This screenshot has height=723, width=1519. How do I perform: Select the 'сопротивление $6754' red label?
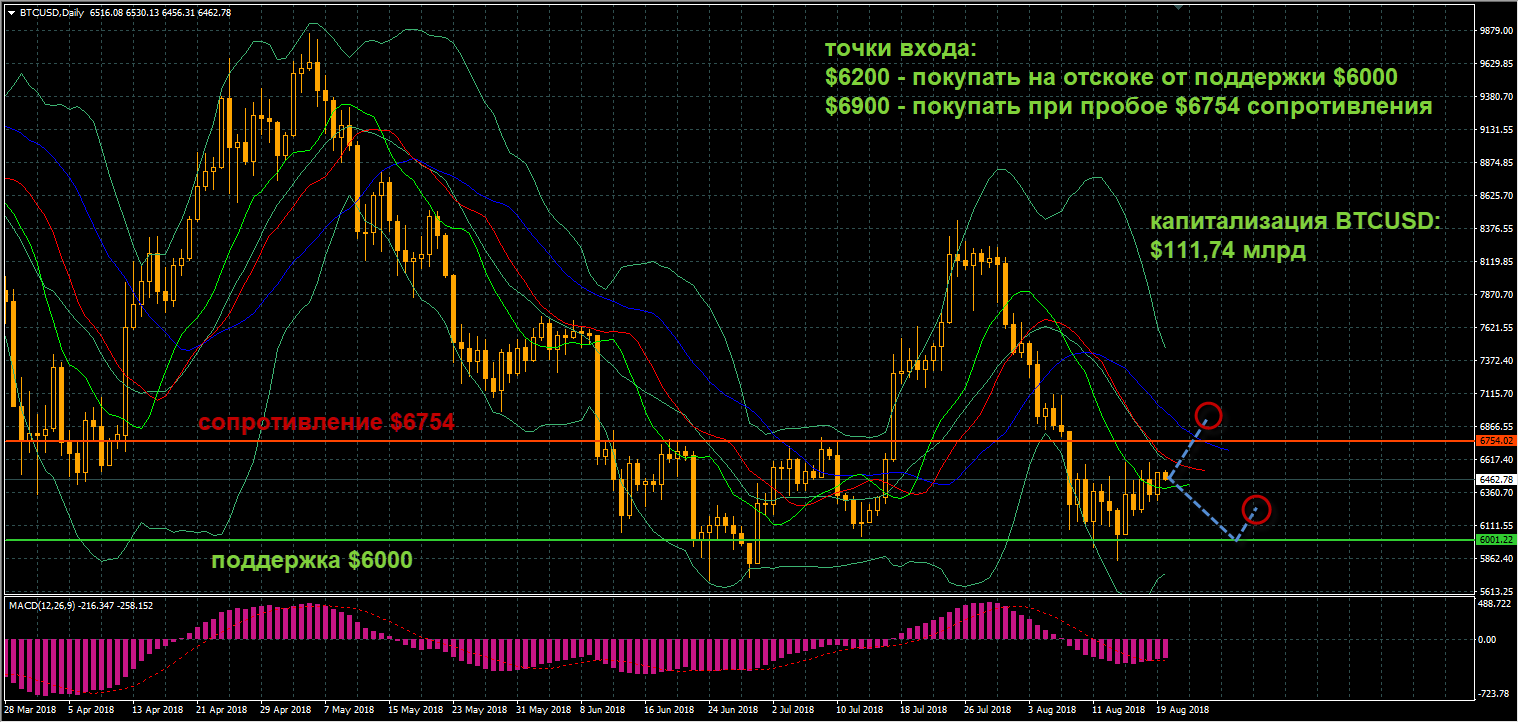point(326,423)
